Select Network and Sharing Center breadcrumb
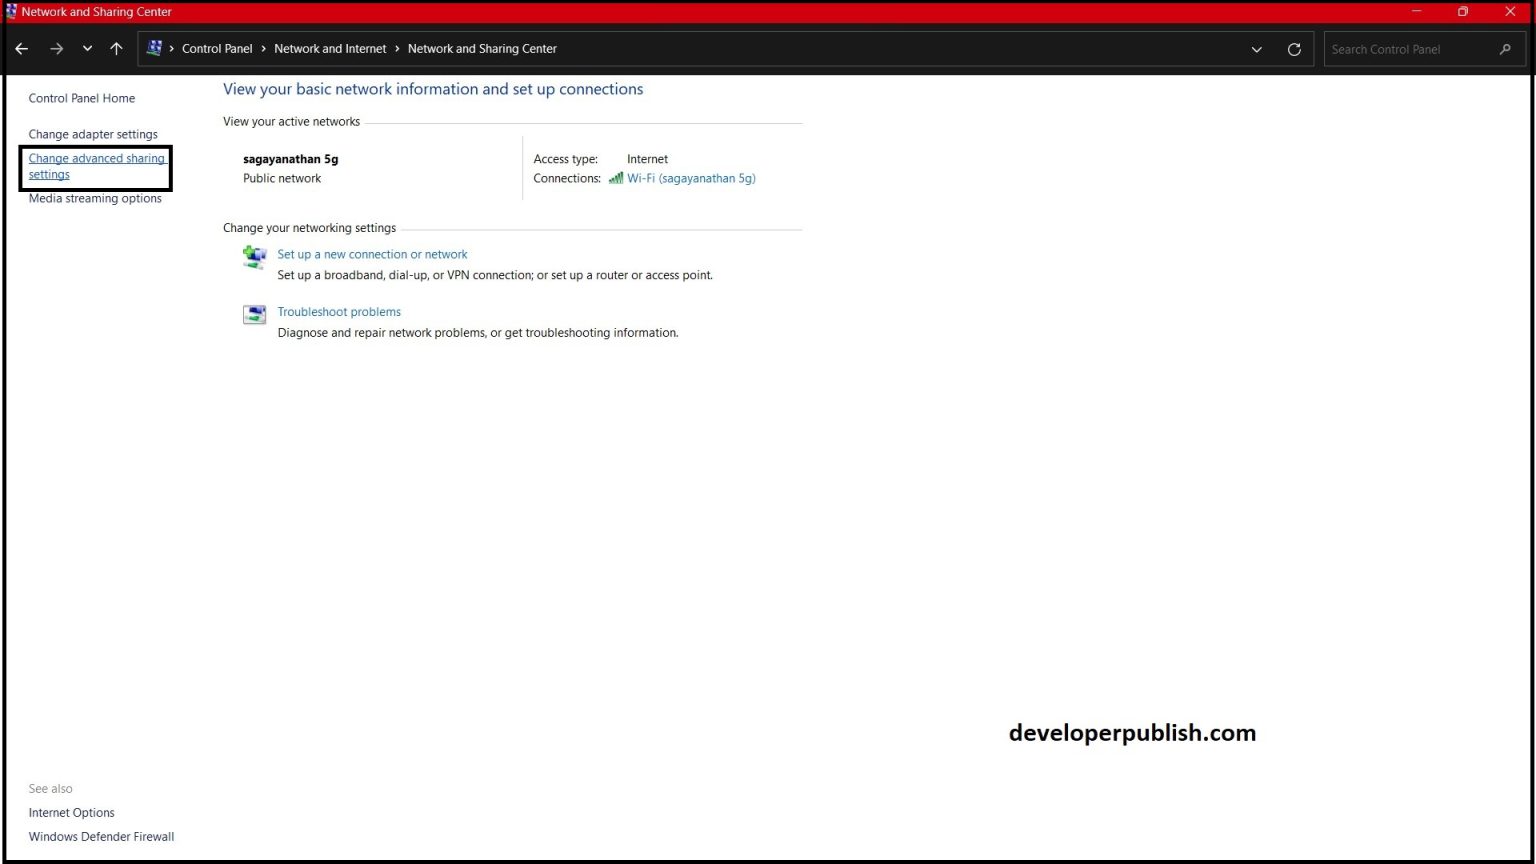Screen dimensions: 1536x864 482,48
